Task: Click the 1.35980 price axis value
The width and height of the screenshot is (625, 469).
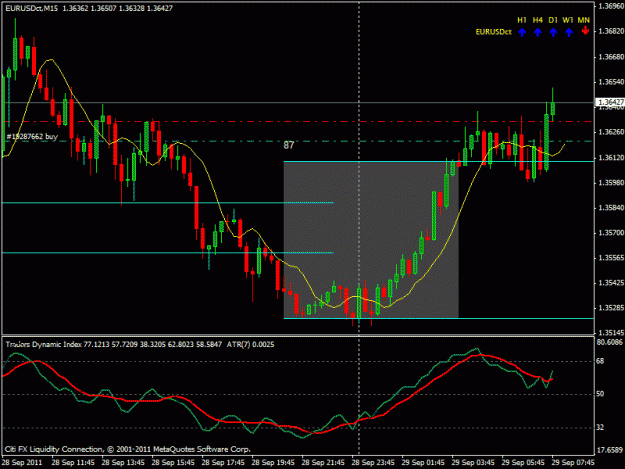Action: 611,183
